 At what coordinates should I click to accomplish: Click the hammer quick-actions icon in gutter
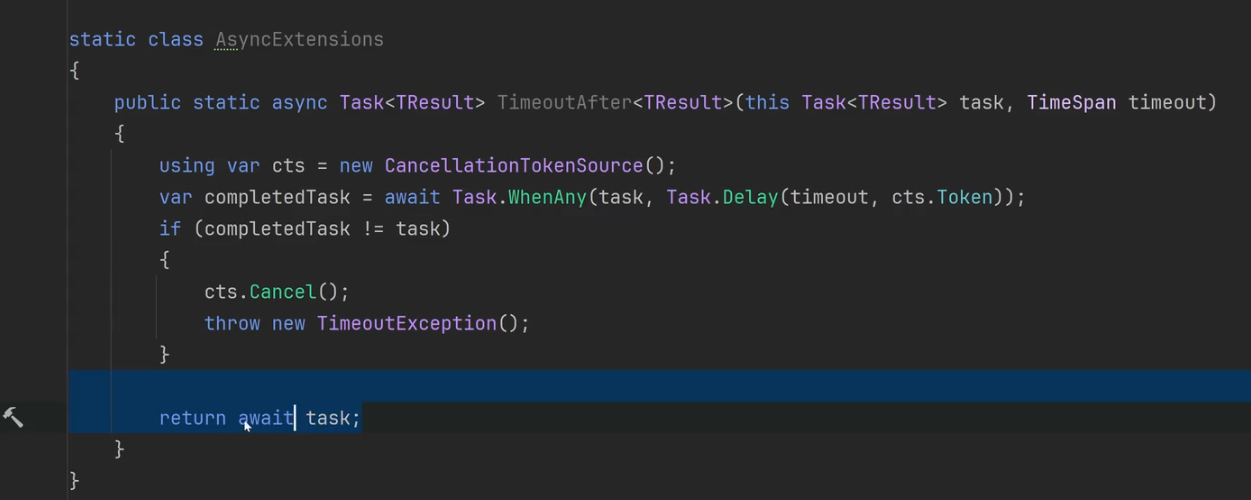click(x=13, y=417)
